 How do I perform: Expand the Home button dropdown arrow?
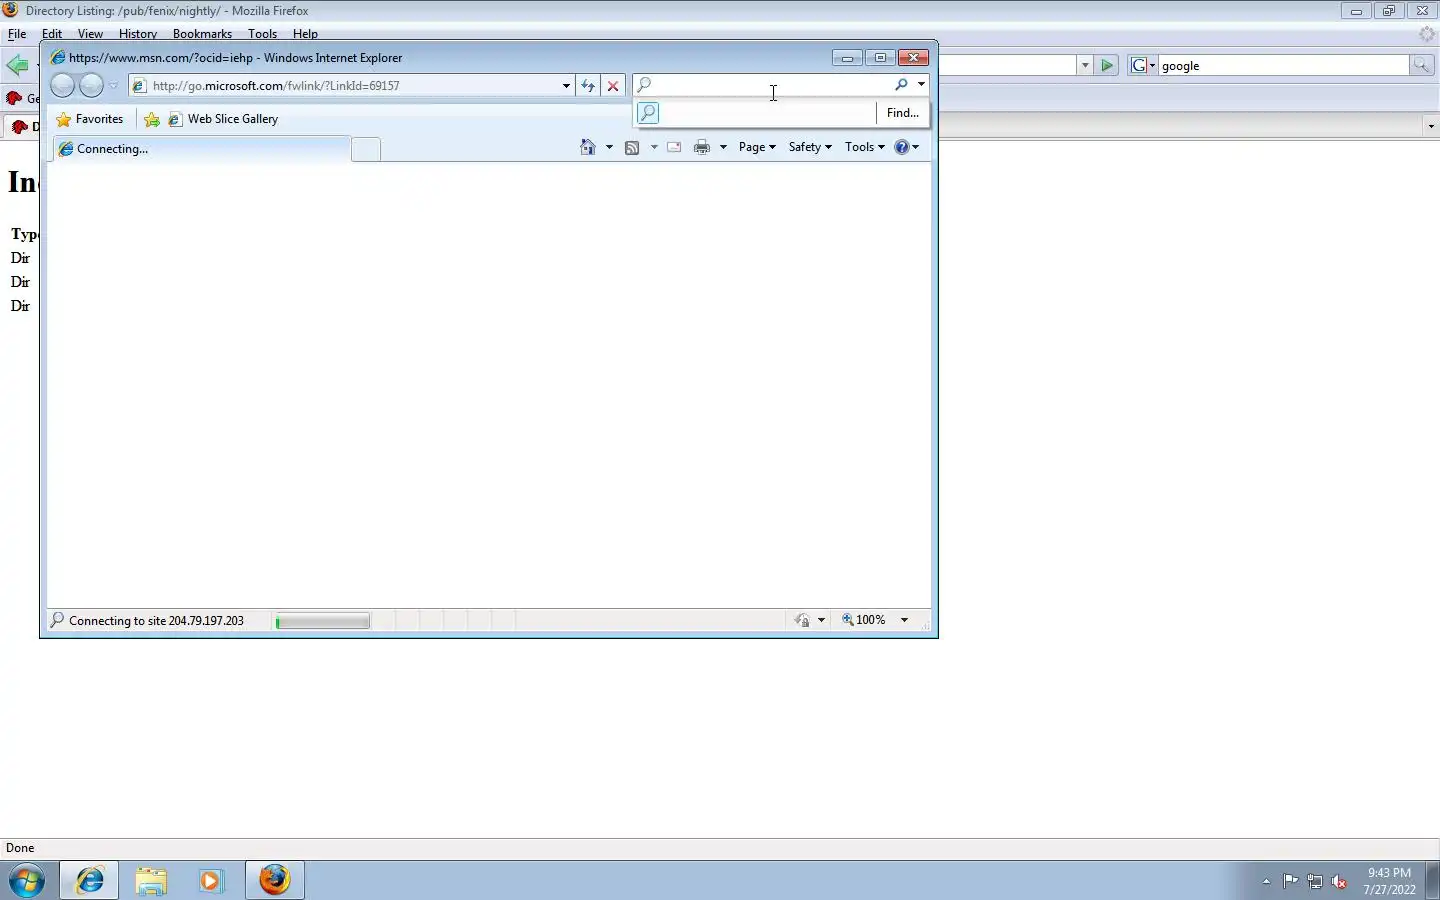[x=609, y=147]
